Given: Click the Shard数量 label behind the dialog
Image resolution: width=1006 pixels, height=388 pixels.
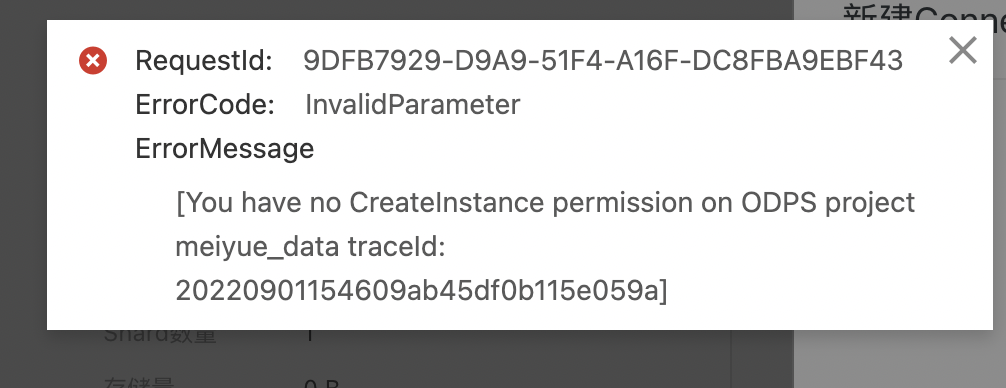Looking at the screenshot, I should [x=160, y=336].
